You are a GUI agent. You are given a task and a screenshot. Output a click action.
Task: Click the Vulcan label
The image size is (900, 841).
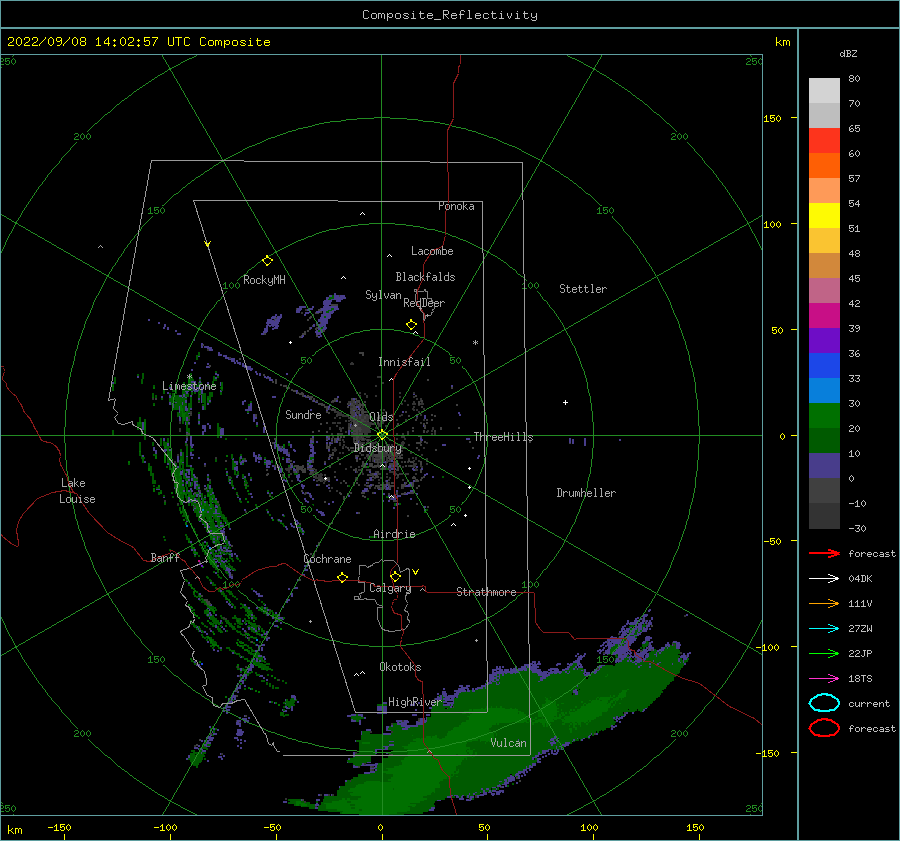coord(508,743)
